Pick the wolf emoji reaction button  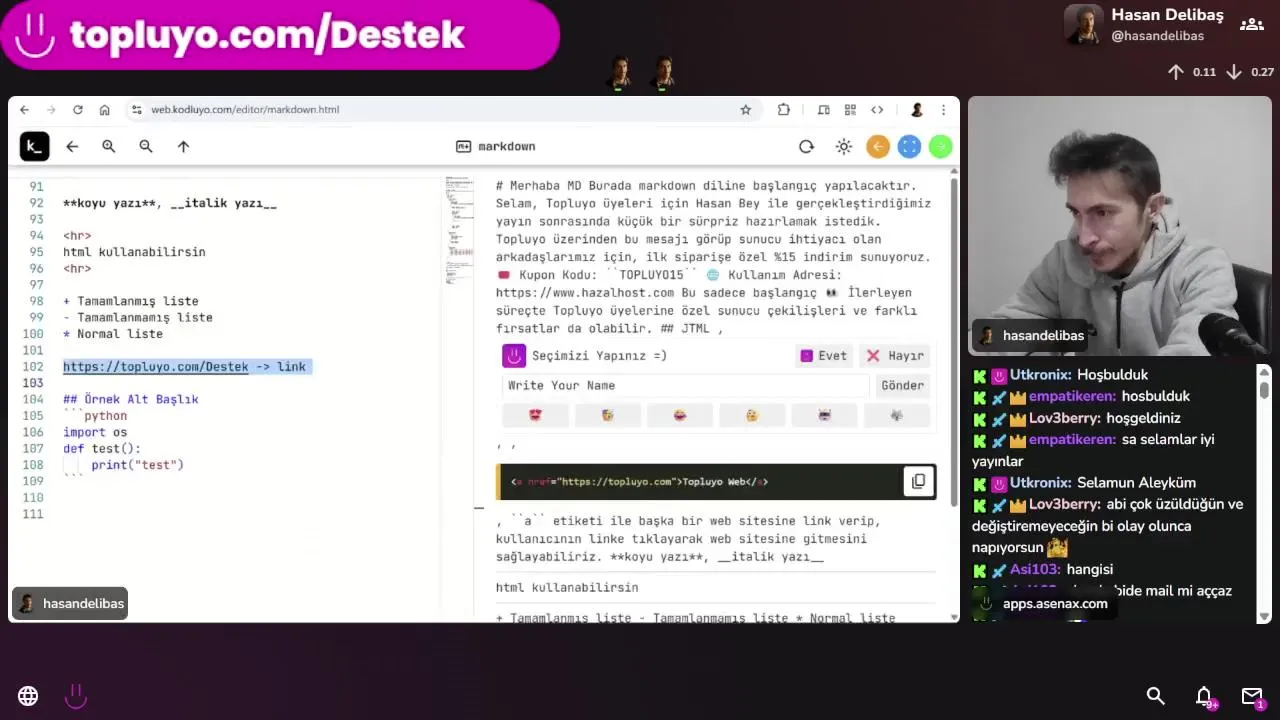point(896,415)
